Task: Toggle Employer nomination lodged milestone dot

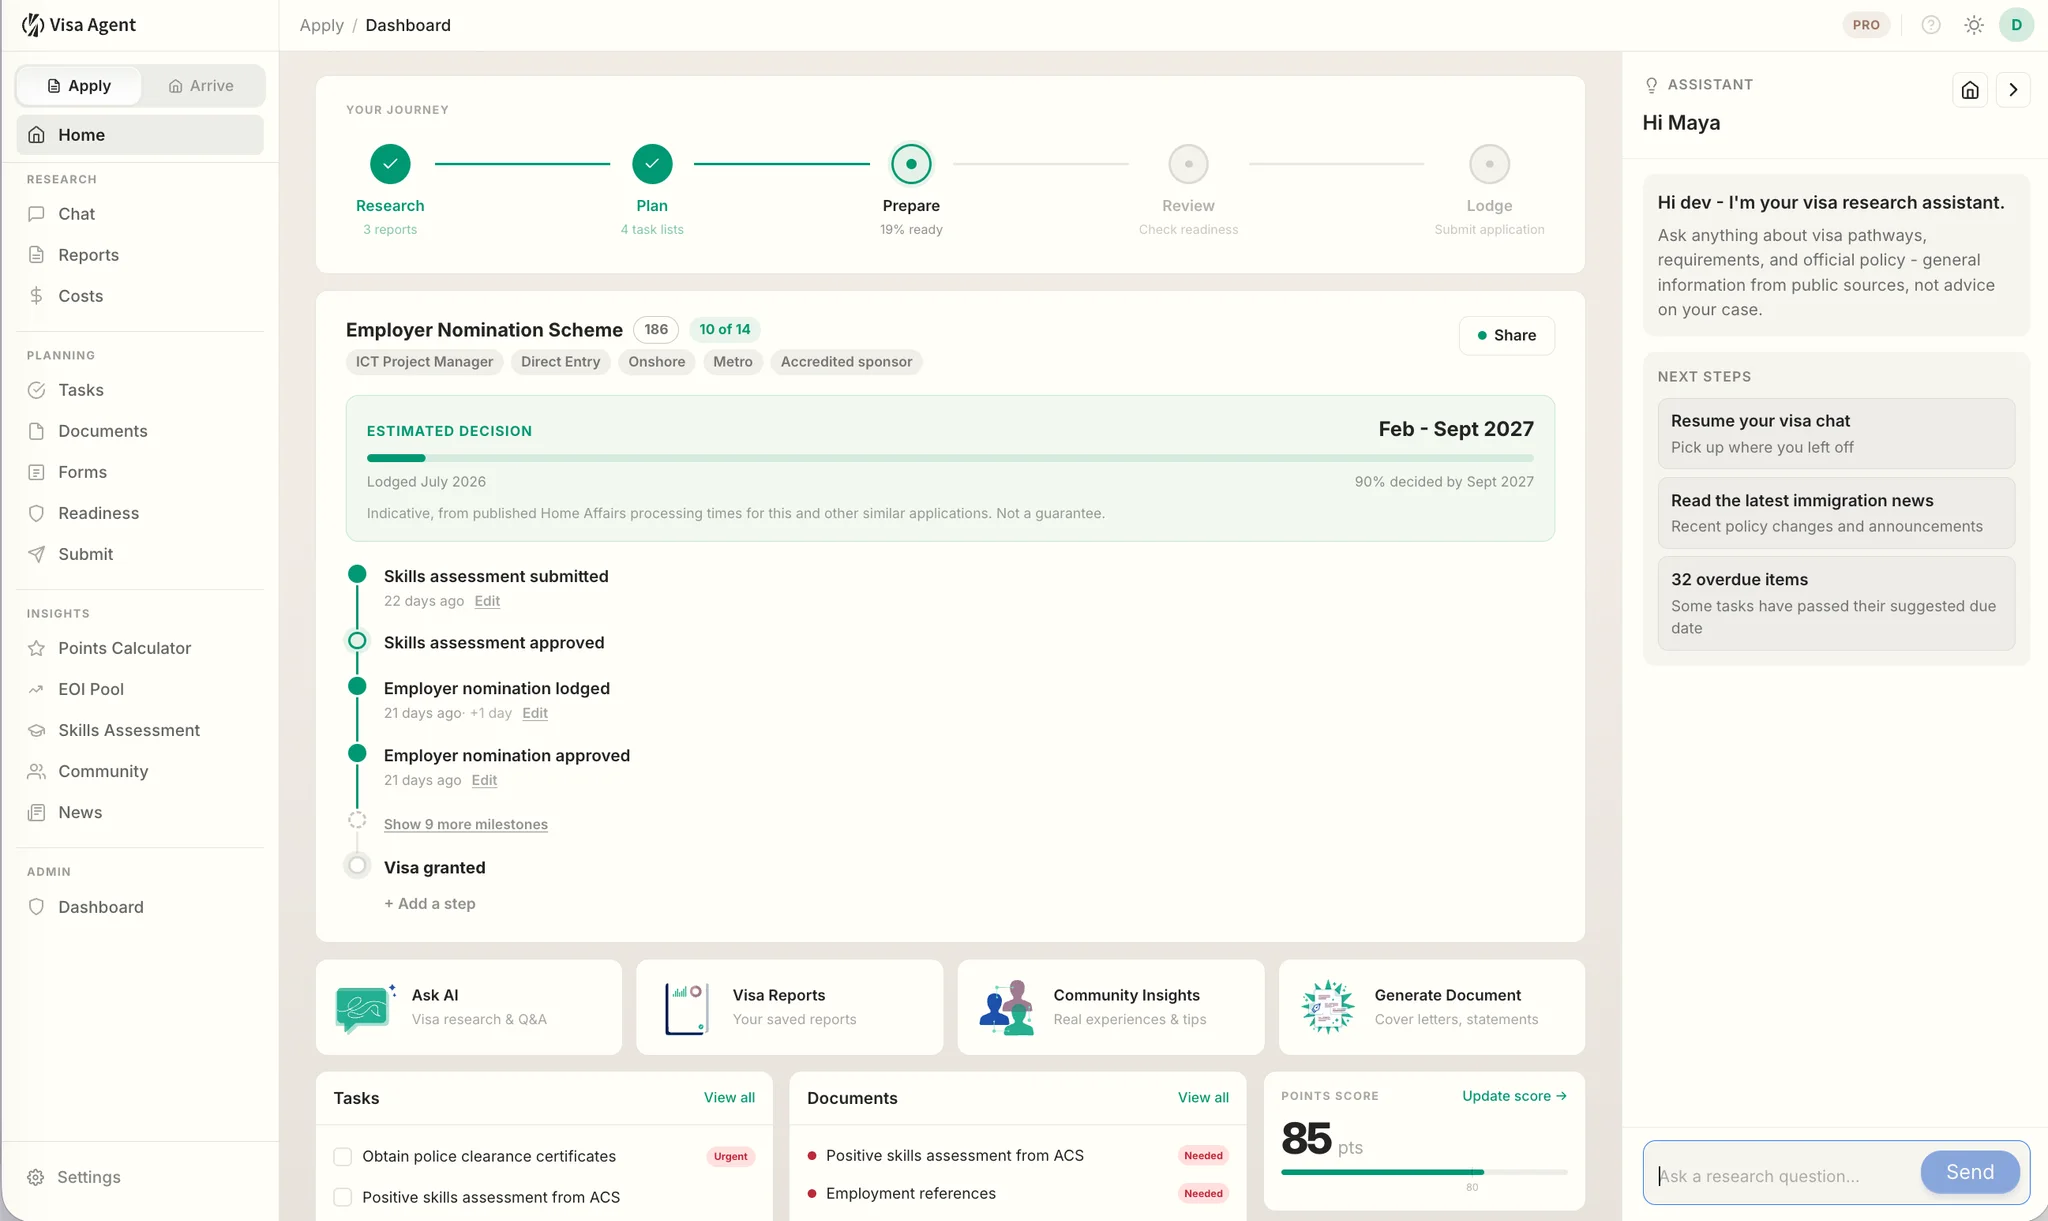Action: pos(357,686)
